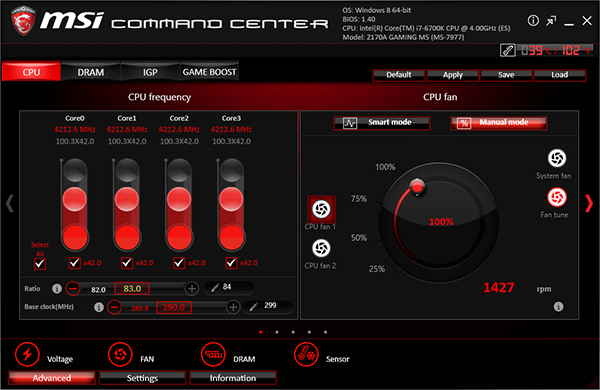Click the Base clock 290.0 value field
The width and height of the screenshot is (600, 390).
tap(174, 307)
